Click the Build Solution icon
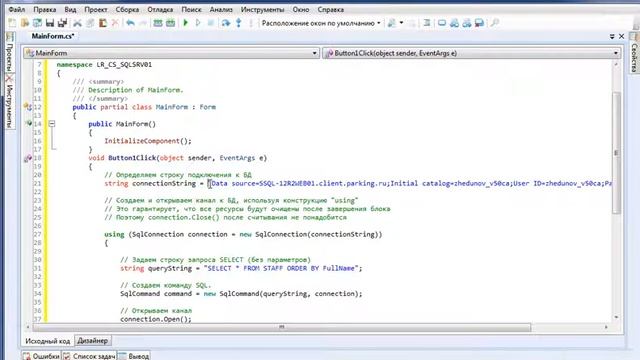The width and height of the screenshot is (640, 360). click(158, 23)
